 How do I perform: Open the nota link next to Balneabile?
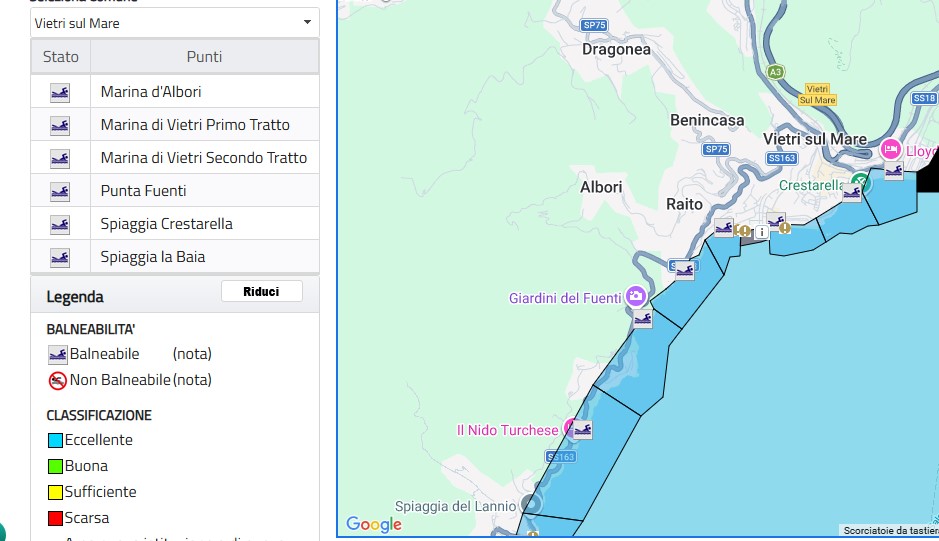point(192,354)
